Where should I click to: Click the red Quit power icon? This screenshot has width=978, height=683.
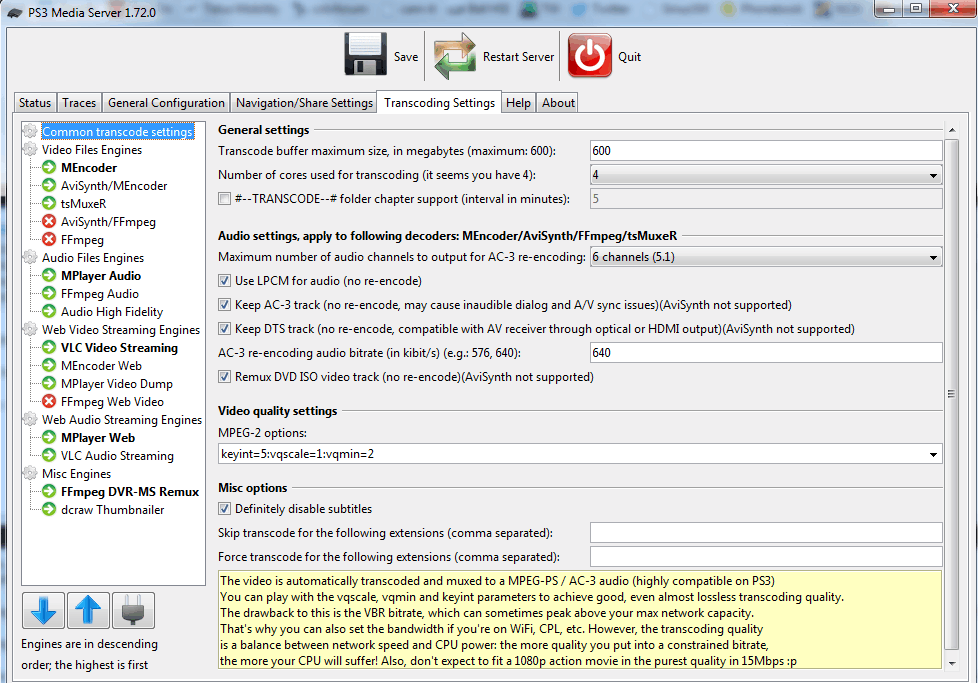(x=589, y=56)
